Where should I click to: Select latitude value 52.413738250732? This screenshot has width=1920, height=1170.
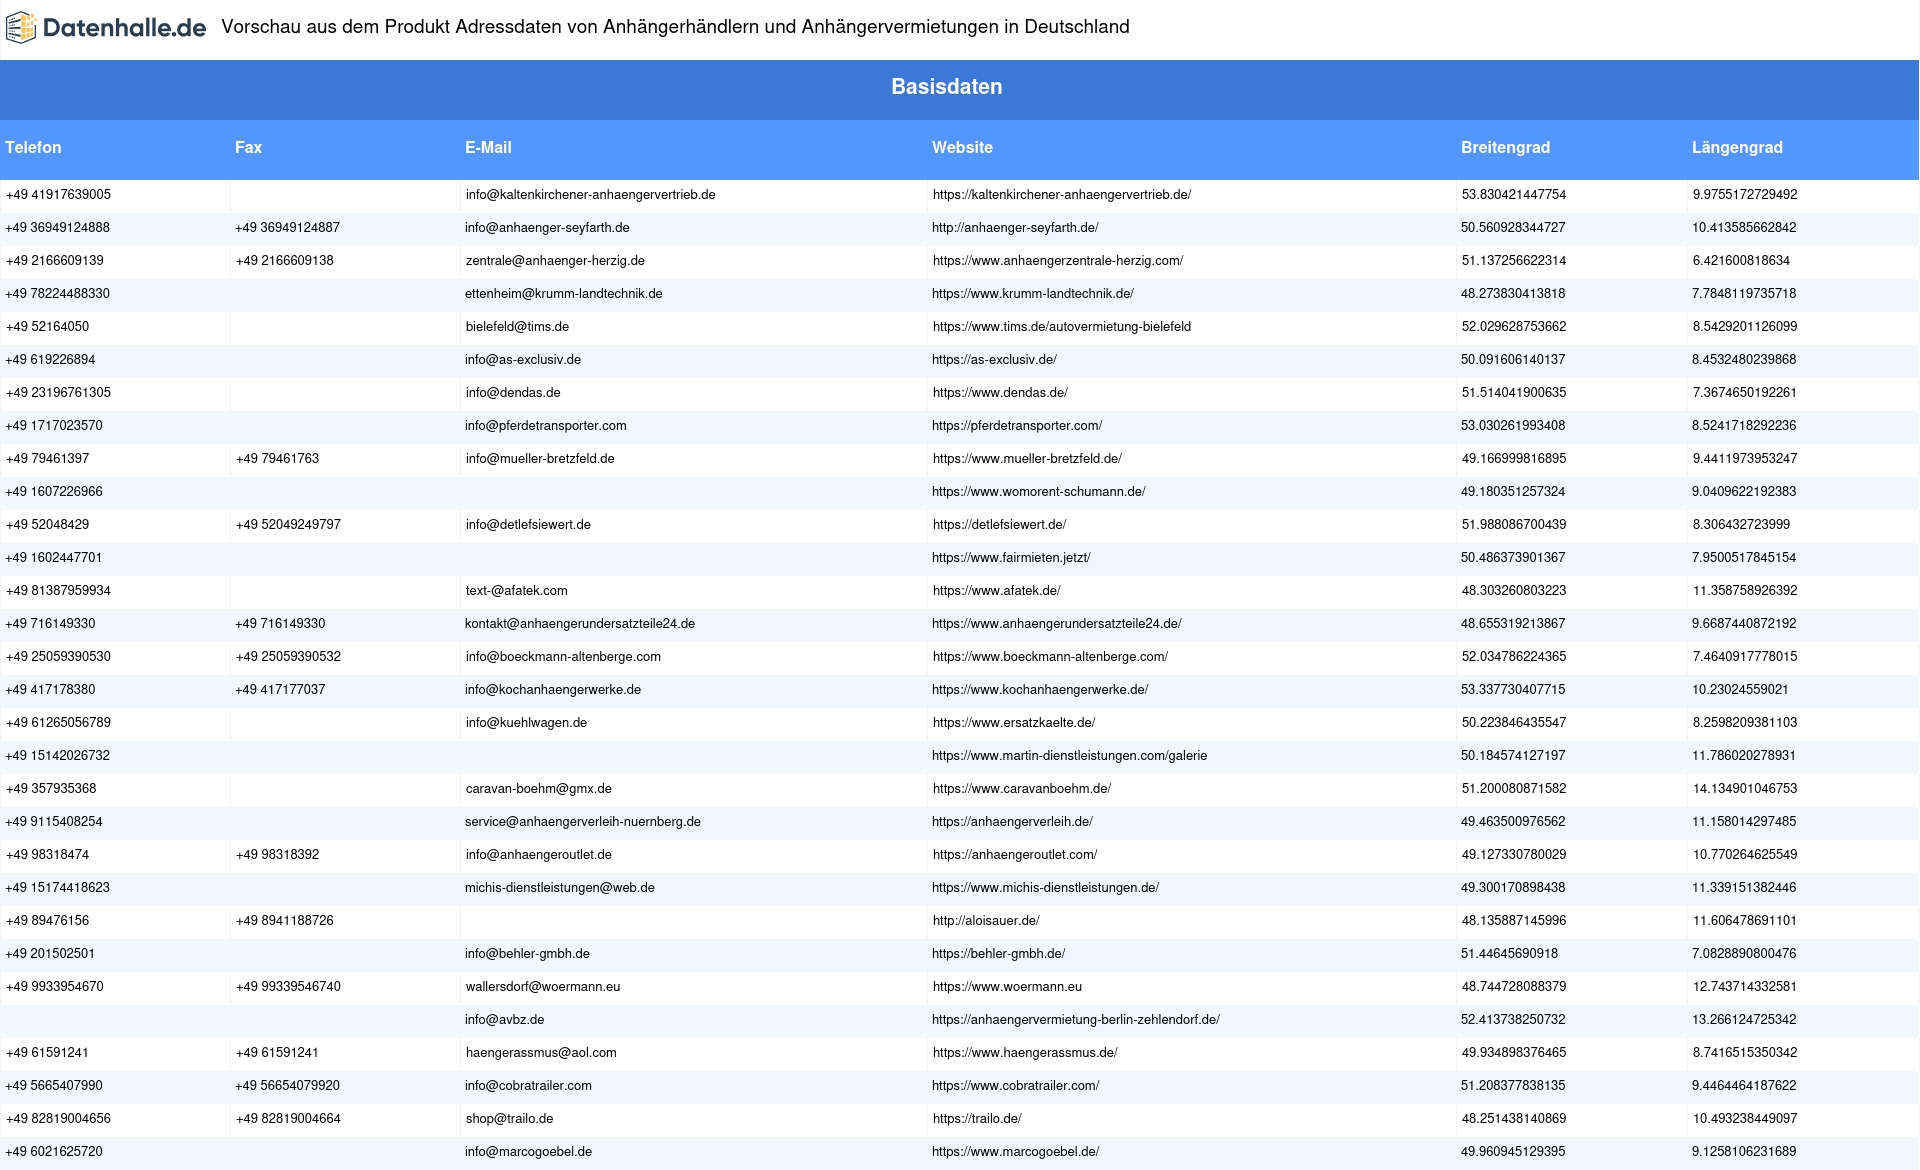point(1513,1020)
